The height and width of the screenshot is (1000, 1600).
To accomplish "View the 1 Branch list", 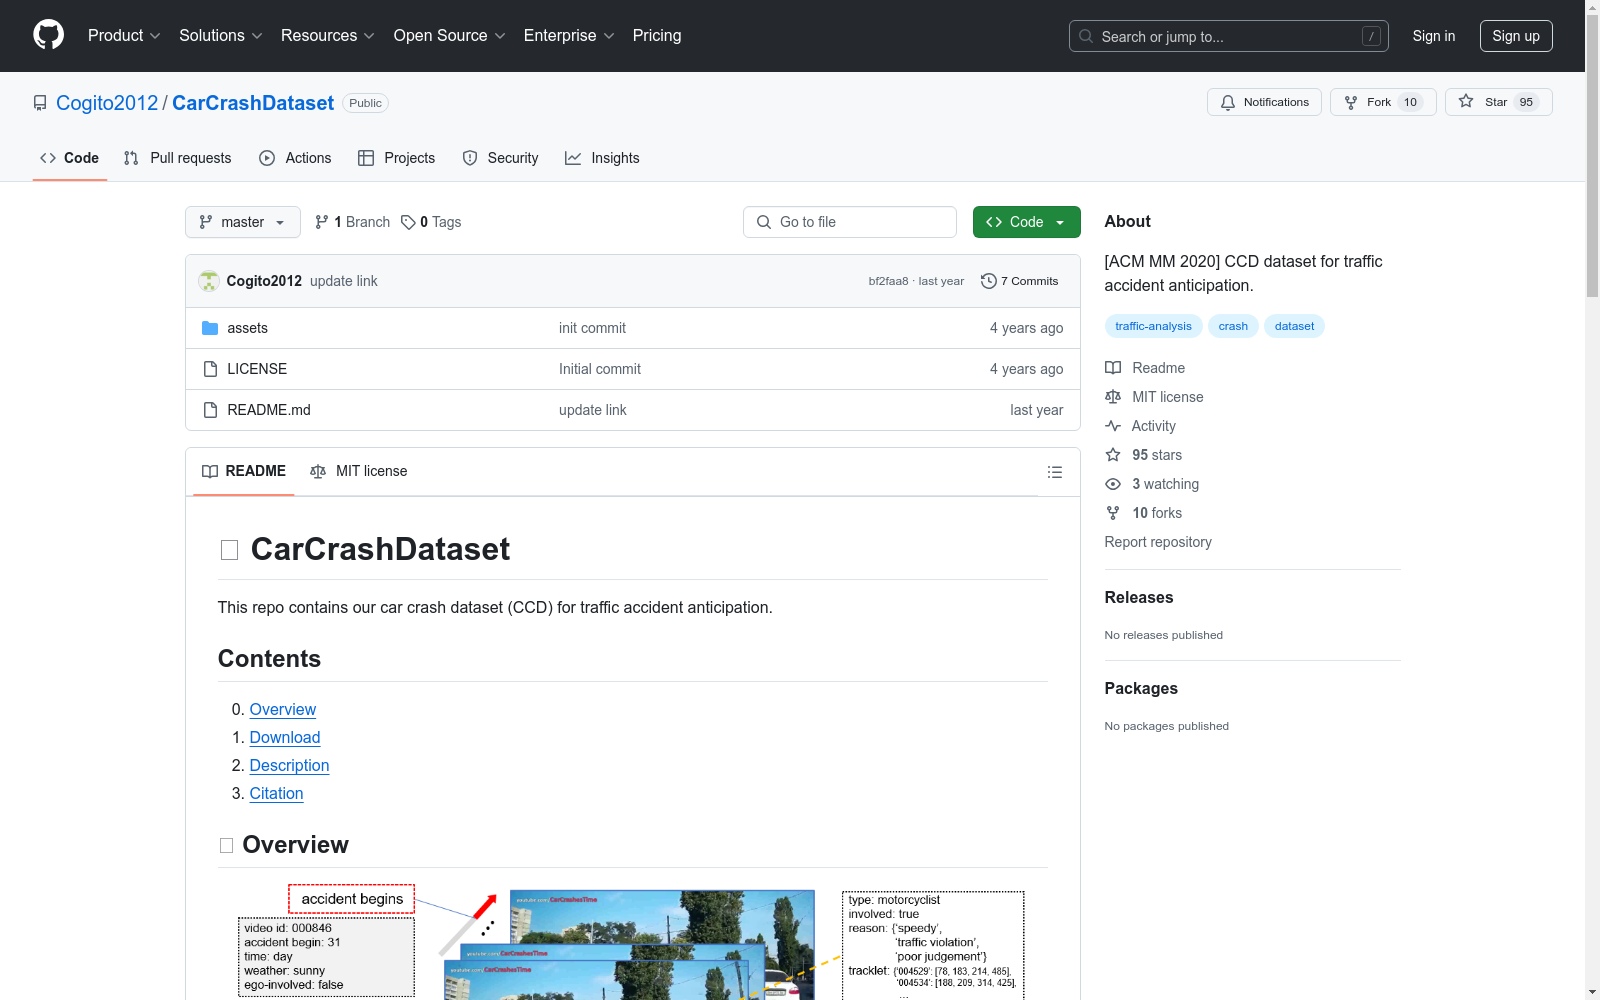I will pyautogui.click(x=352, y=222).
